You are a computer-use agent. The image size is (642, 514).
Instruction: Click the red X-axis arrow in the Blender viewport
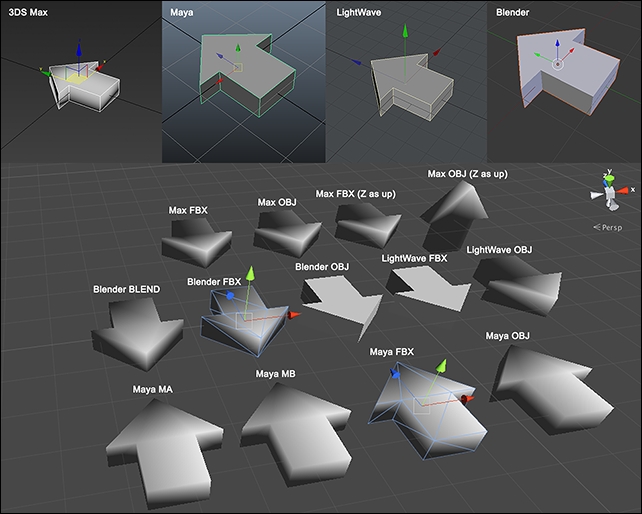click(571, 50)
